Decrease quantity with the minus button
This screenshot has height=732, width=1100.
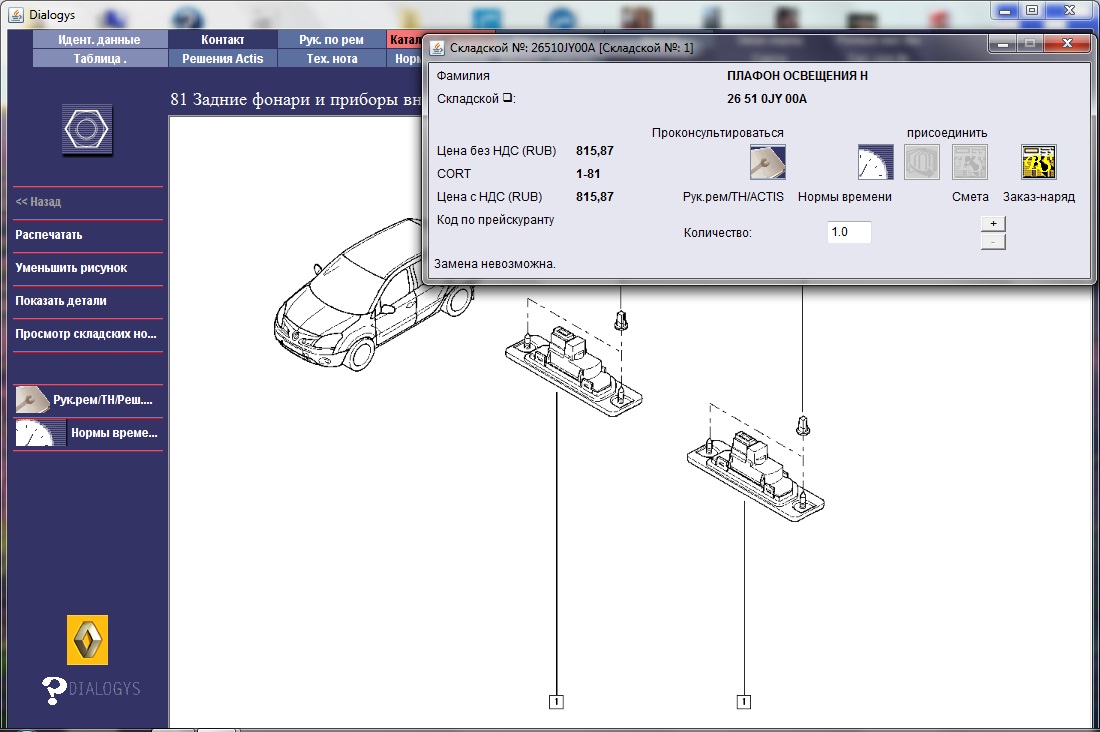coord(993,242)
